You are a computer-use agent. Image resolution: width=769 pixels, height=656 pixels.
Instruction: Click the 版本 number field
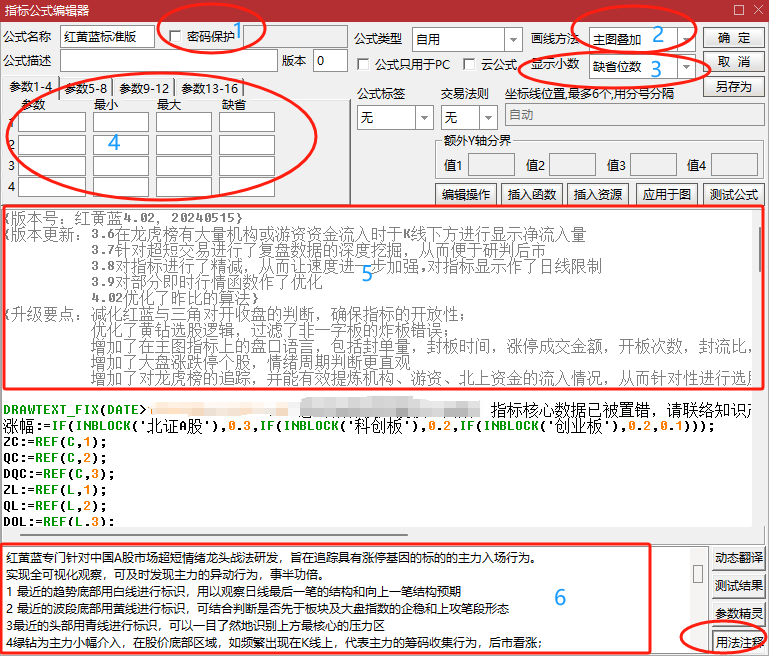coord(330,61)
